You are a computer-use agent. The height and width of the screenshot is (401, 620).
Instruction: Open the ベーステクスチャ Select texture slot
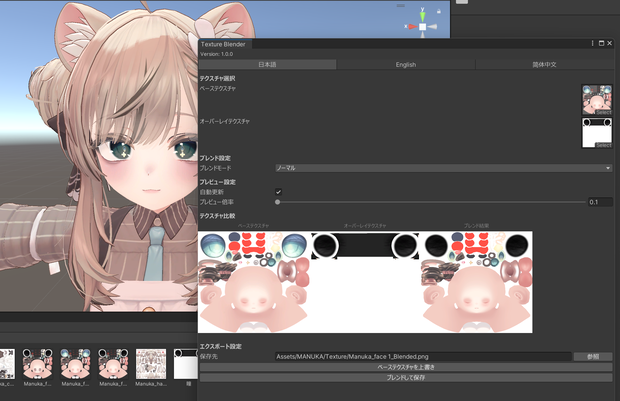597,100
